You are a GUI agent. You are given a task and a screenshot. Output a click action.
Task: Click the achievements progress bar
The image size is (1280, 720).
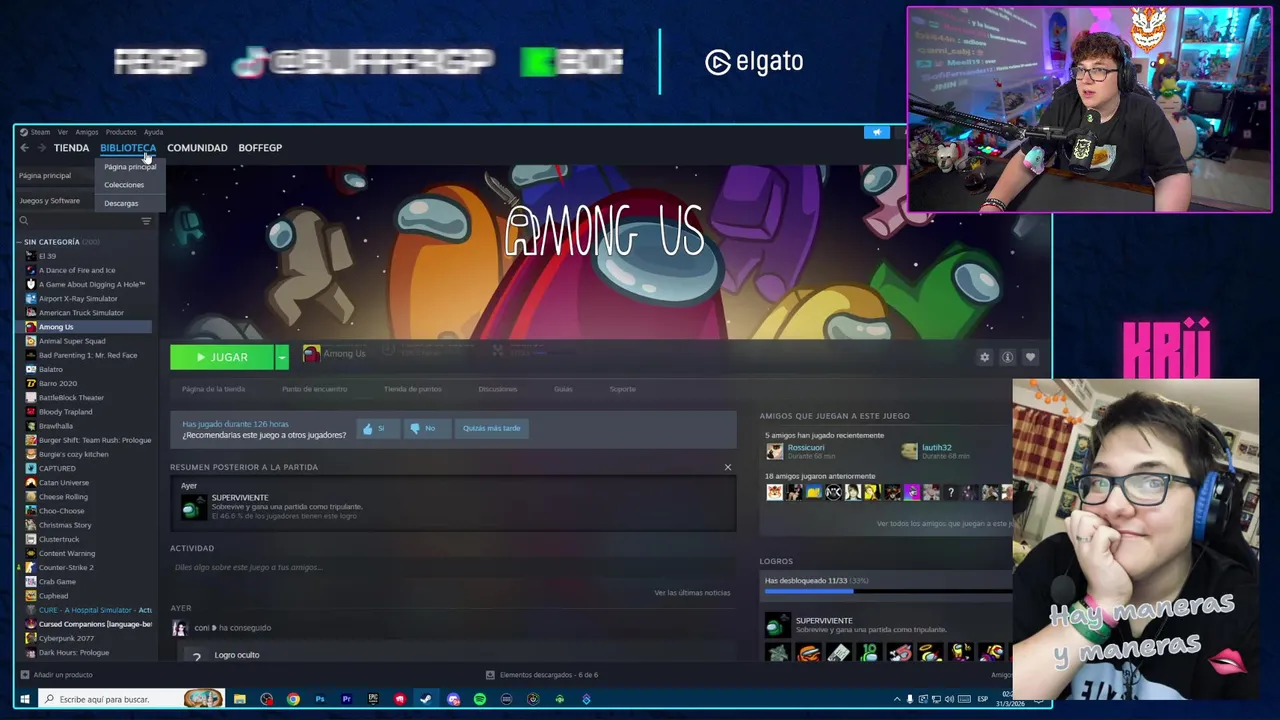pyautogui.click(x=888, y=591)
